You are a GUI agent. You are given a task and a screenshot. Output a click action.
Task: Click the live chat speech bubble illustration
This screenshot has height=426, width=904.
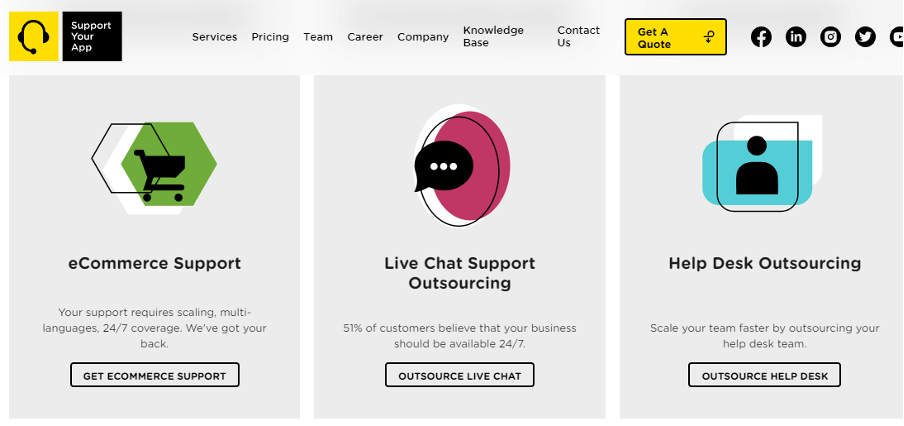click(x=462, y=165)
